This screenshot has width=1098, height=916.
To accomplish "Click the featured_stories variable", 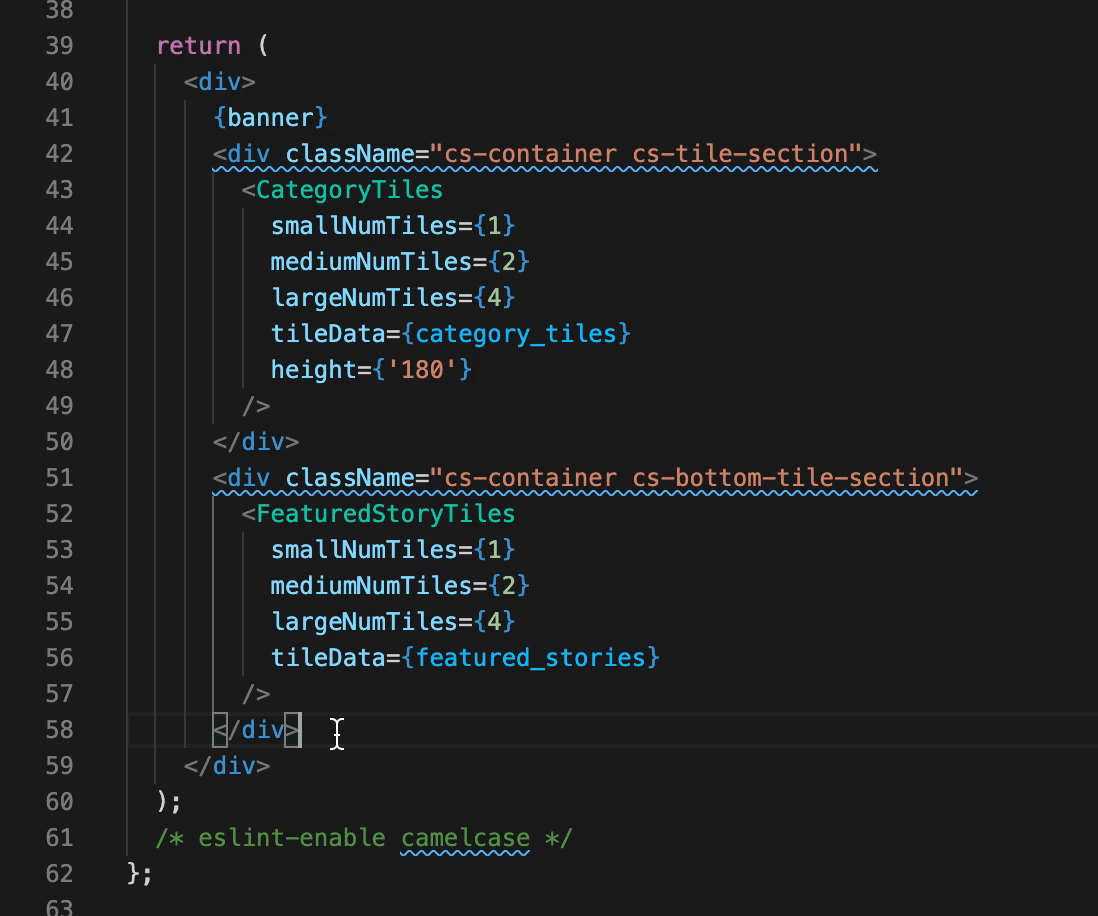I will coord(530,658).
